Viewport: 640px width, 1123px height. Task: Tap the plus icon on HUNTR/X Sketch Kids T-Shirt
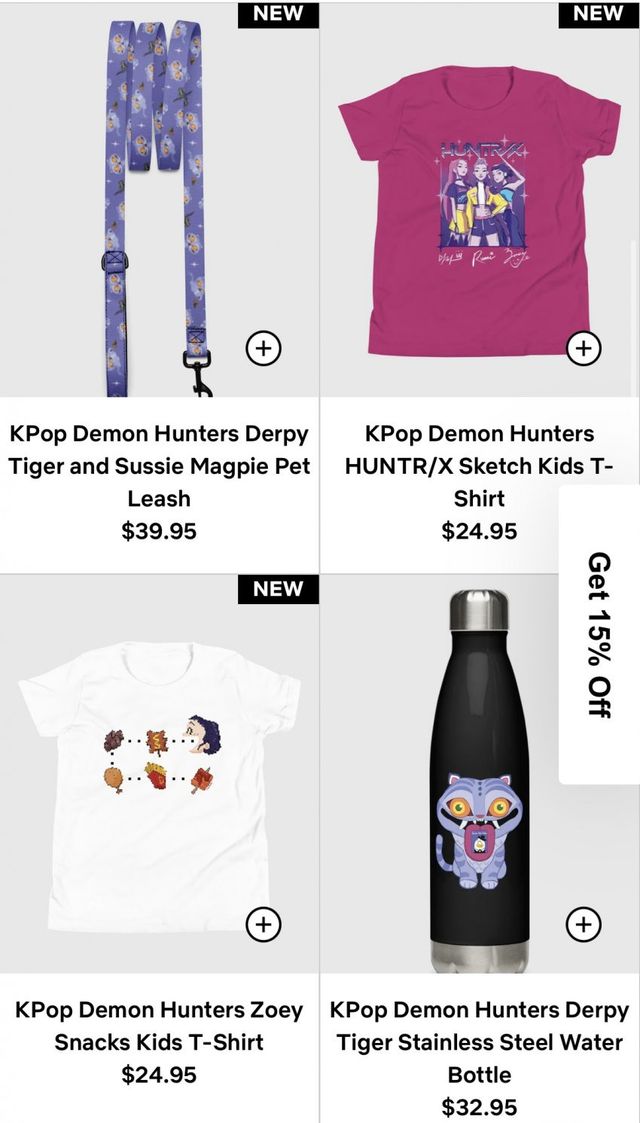tap(583, 348)
